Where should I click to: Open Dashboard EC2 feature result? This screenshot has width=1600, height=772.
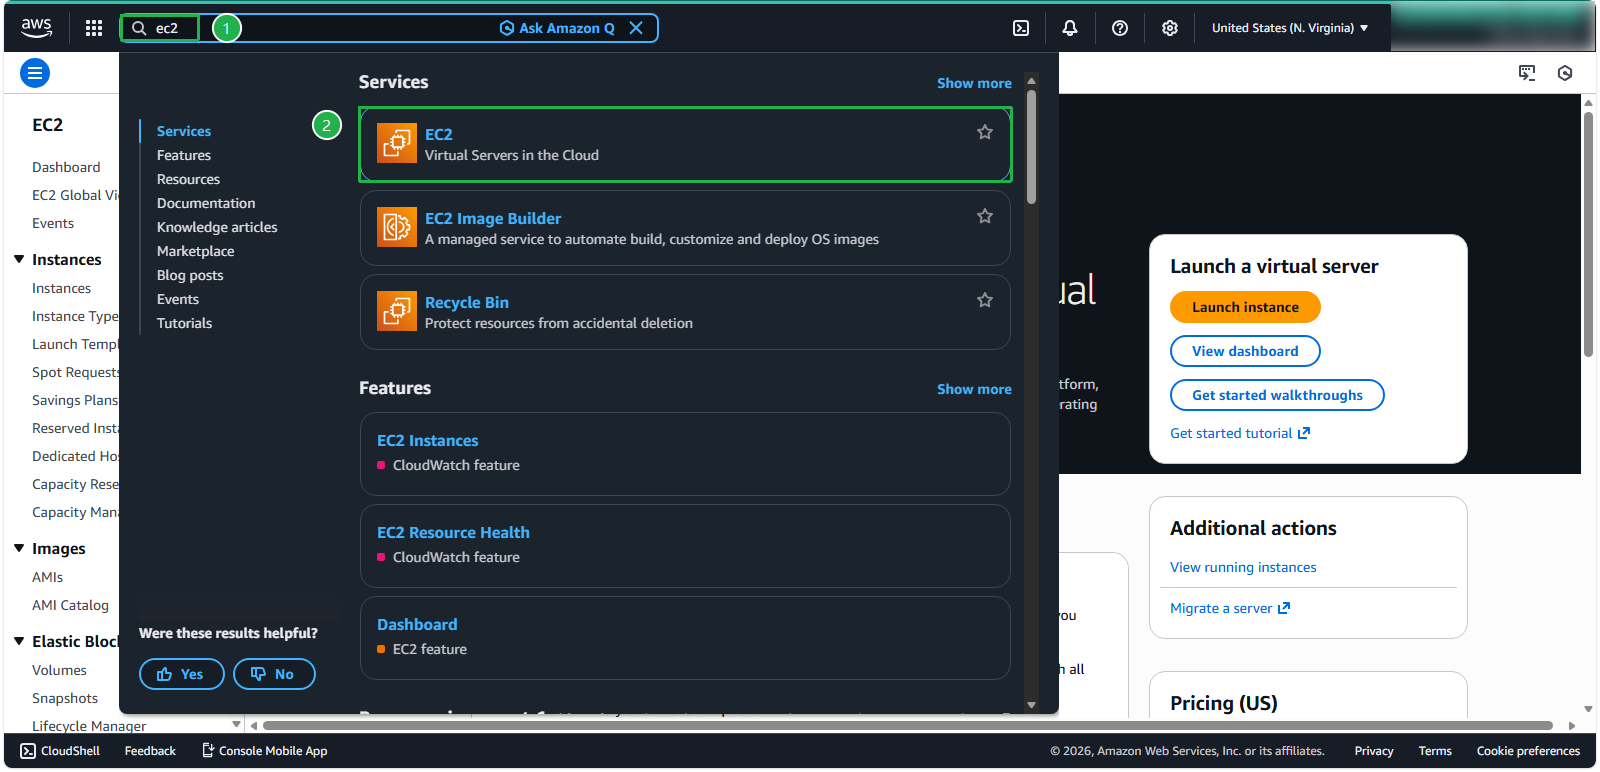685,638
